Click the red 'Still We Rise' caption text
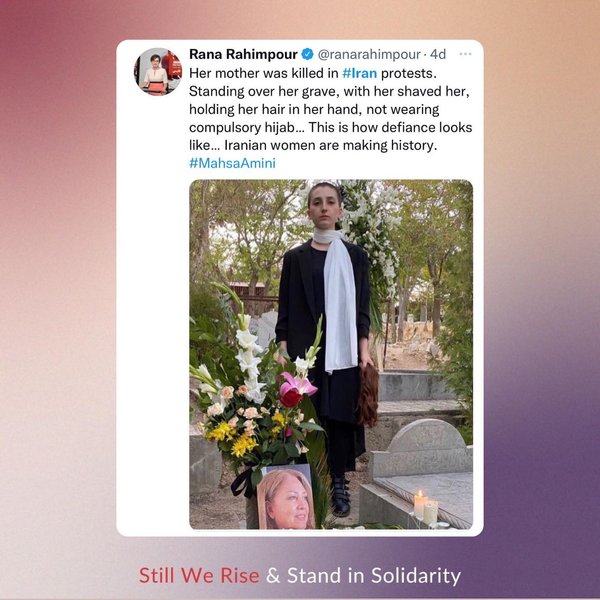 pos(199,575)
